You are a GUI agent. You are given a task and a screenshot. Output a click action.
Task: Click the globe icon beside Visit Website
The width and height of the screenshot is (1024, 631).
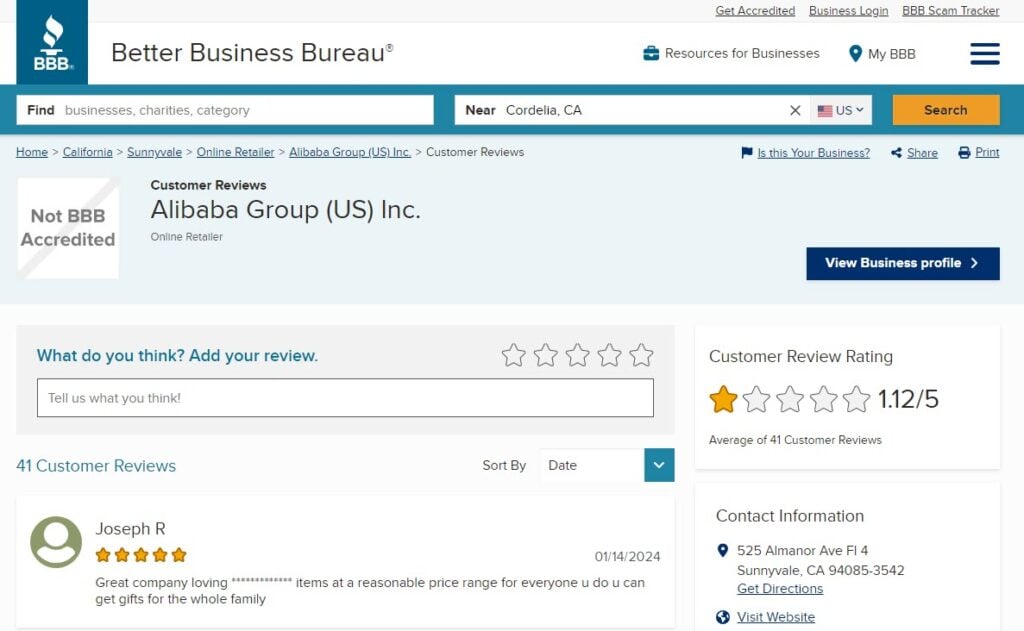point(722,617)
